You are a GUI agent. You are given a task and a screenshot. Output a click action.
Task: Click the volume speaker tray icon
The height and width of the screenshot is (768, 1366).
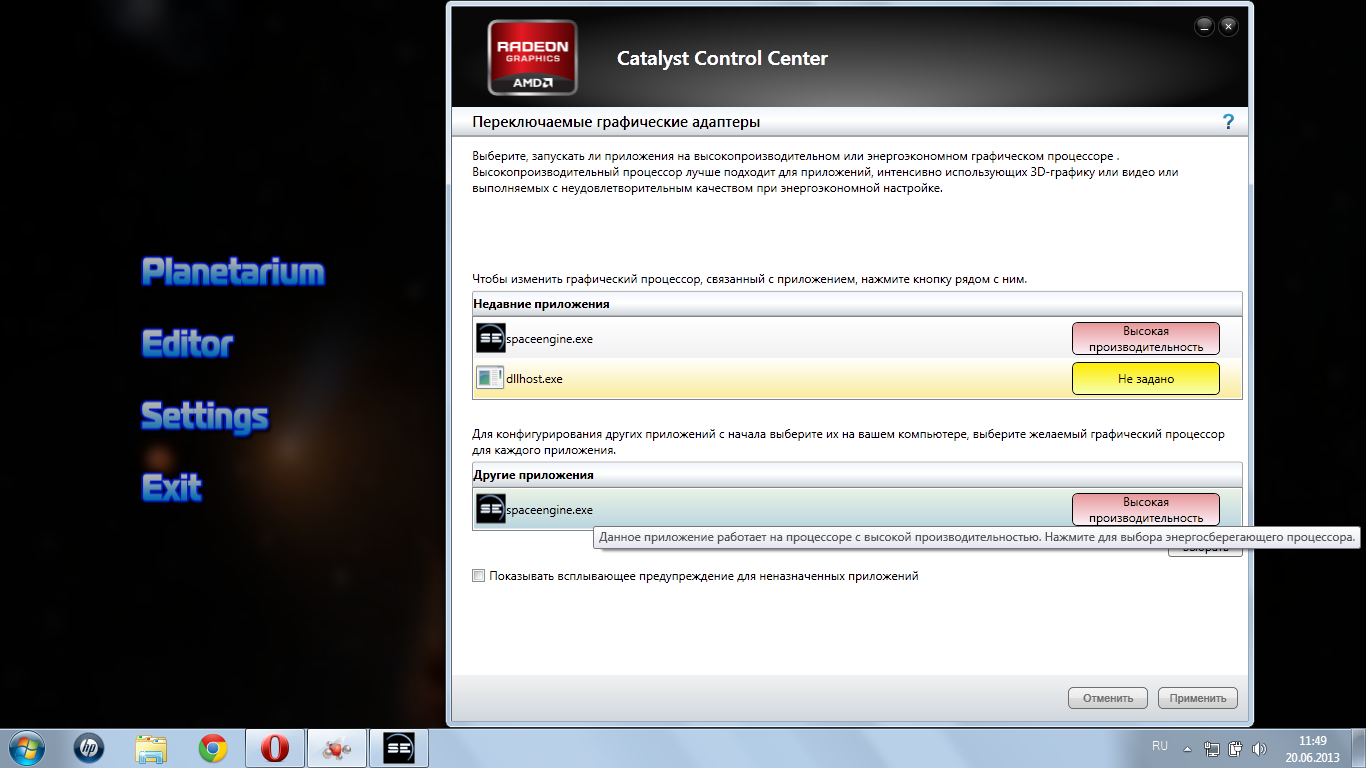point(1259,748)
